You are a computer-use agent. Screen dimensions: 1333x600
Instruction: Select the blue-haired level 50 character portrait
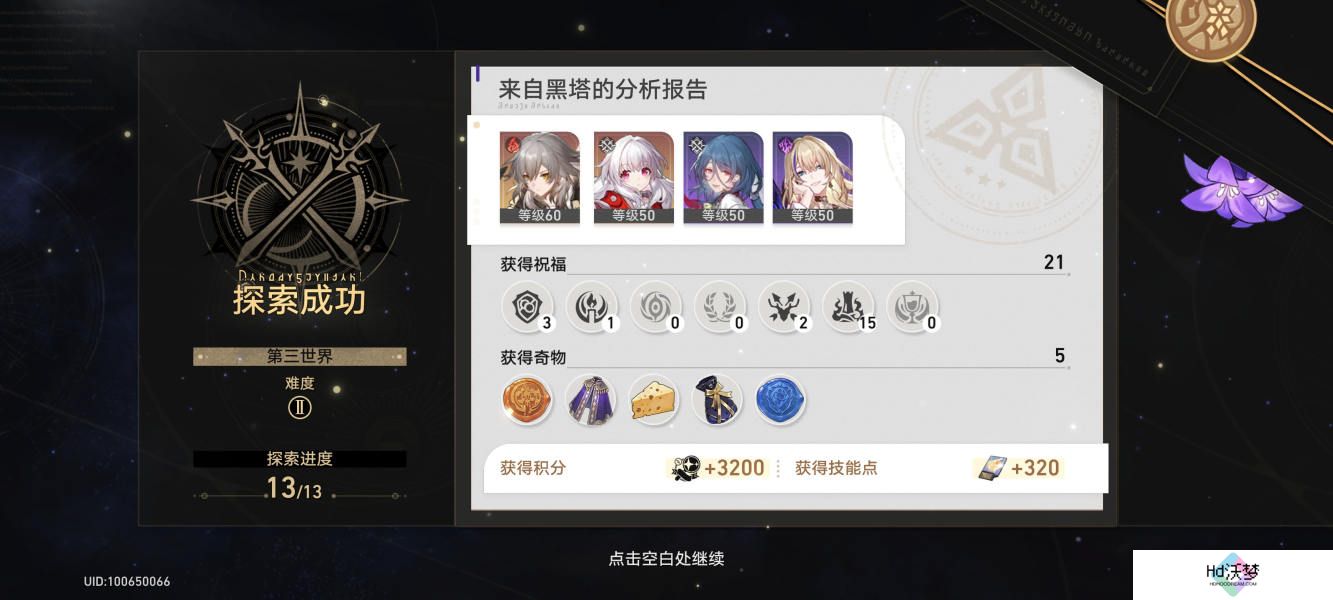(x=723, y=177)
